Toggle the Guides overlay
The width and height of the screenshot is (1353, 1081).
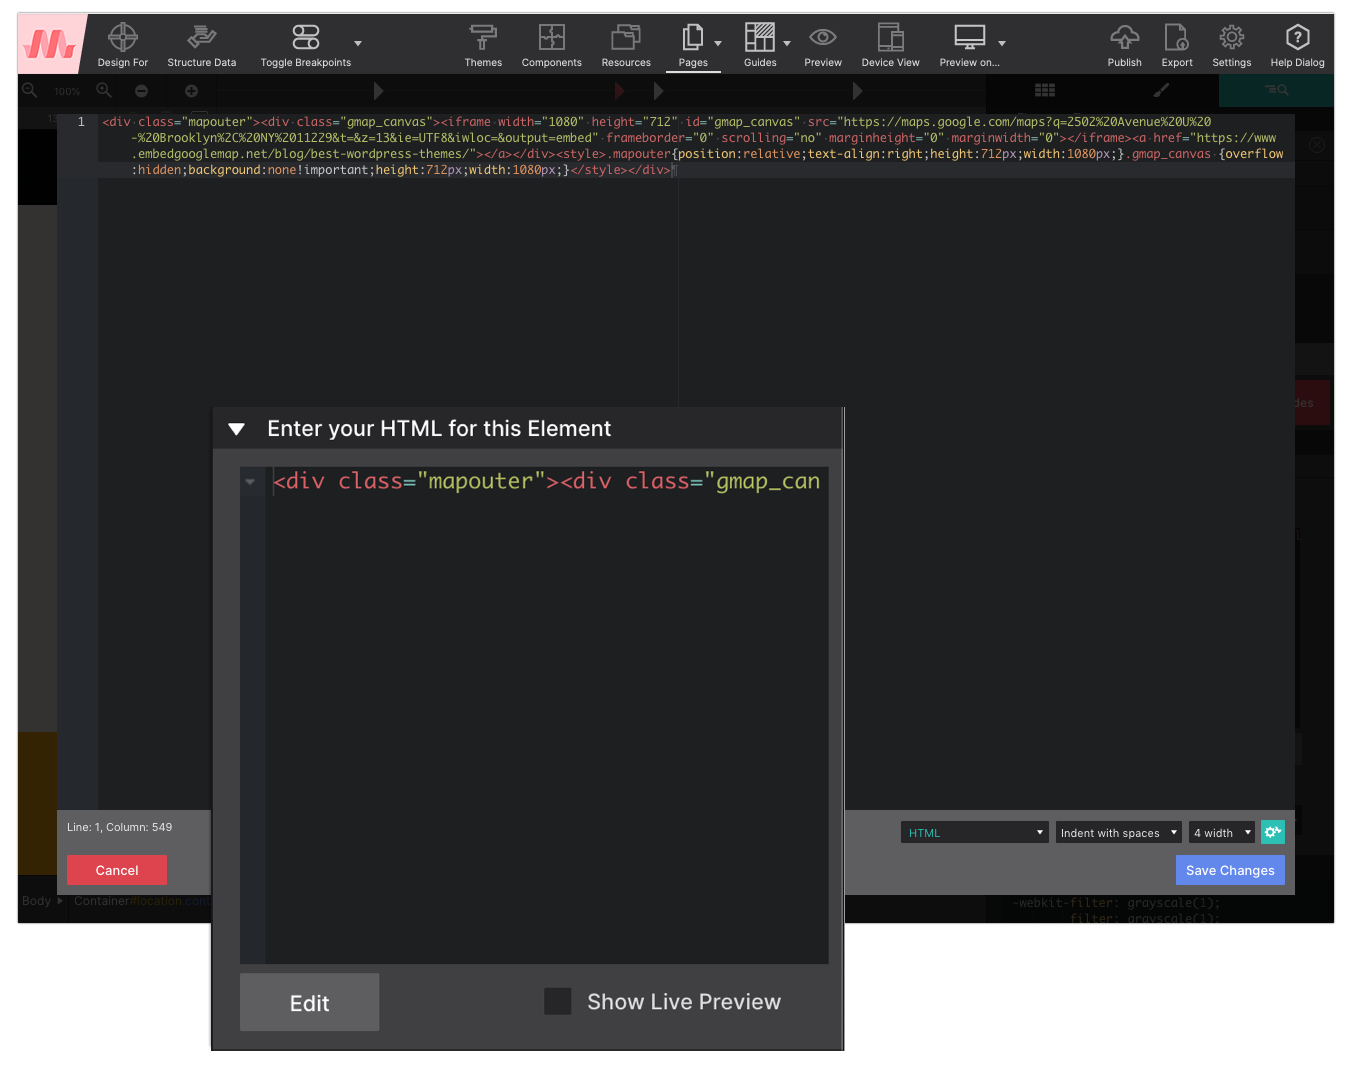(x=760, y=45)
